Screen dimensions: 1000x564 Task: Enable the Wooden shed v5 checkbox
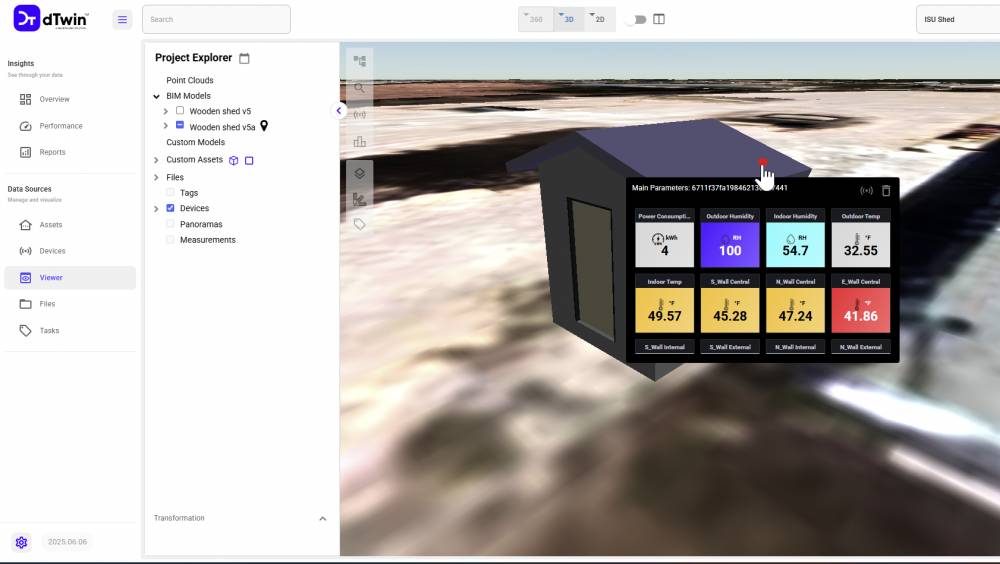tap(180, 111)
